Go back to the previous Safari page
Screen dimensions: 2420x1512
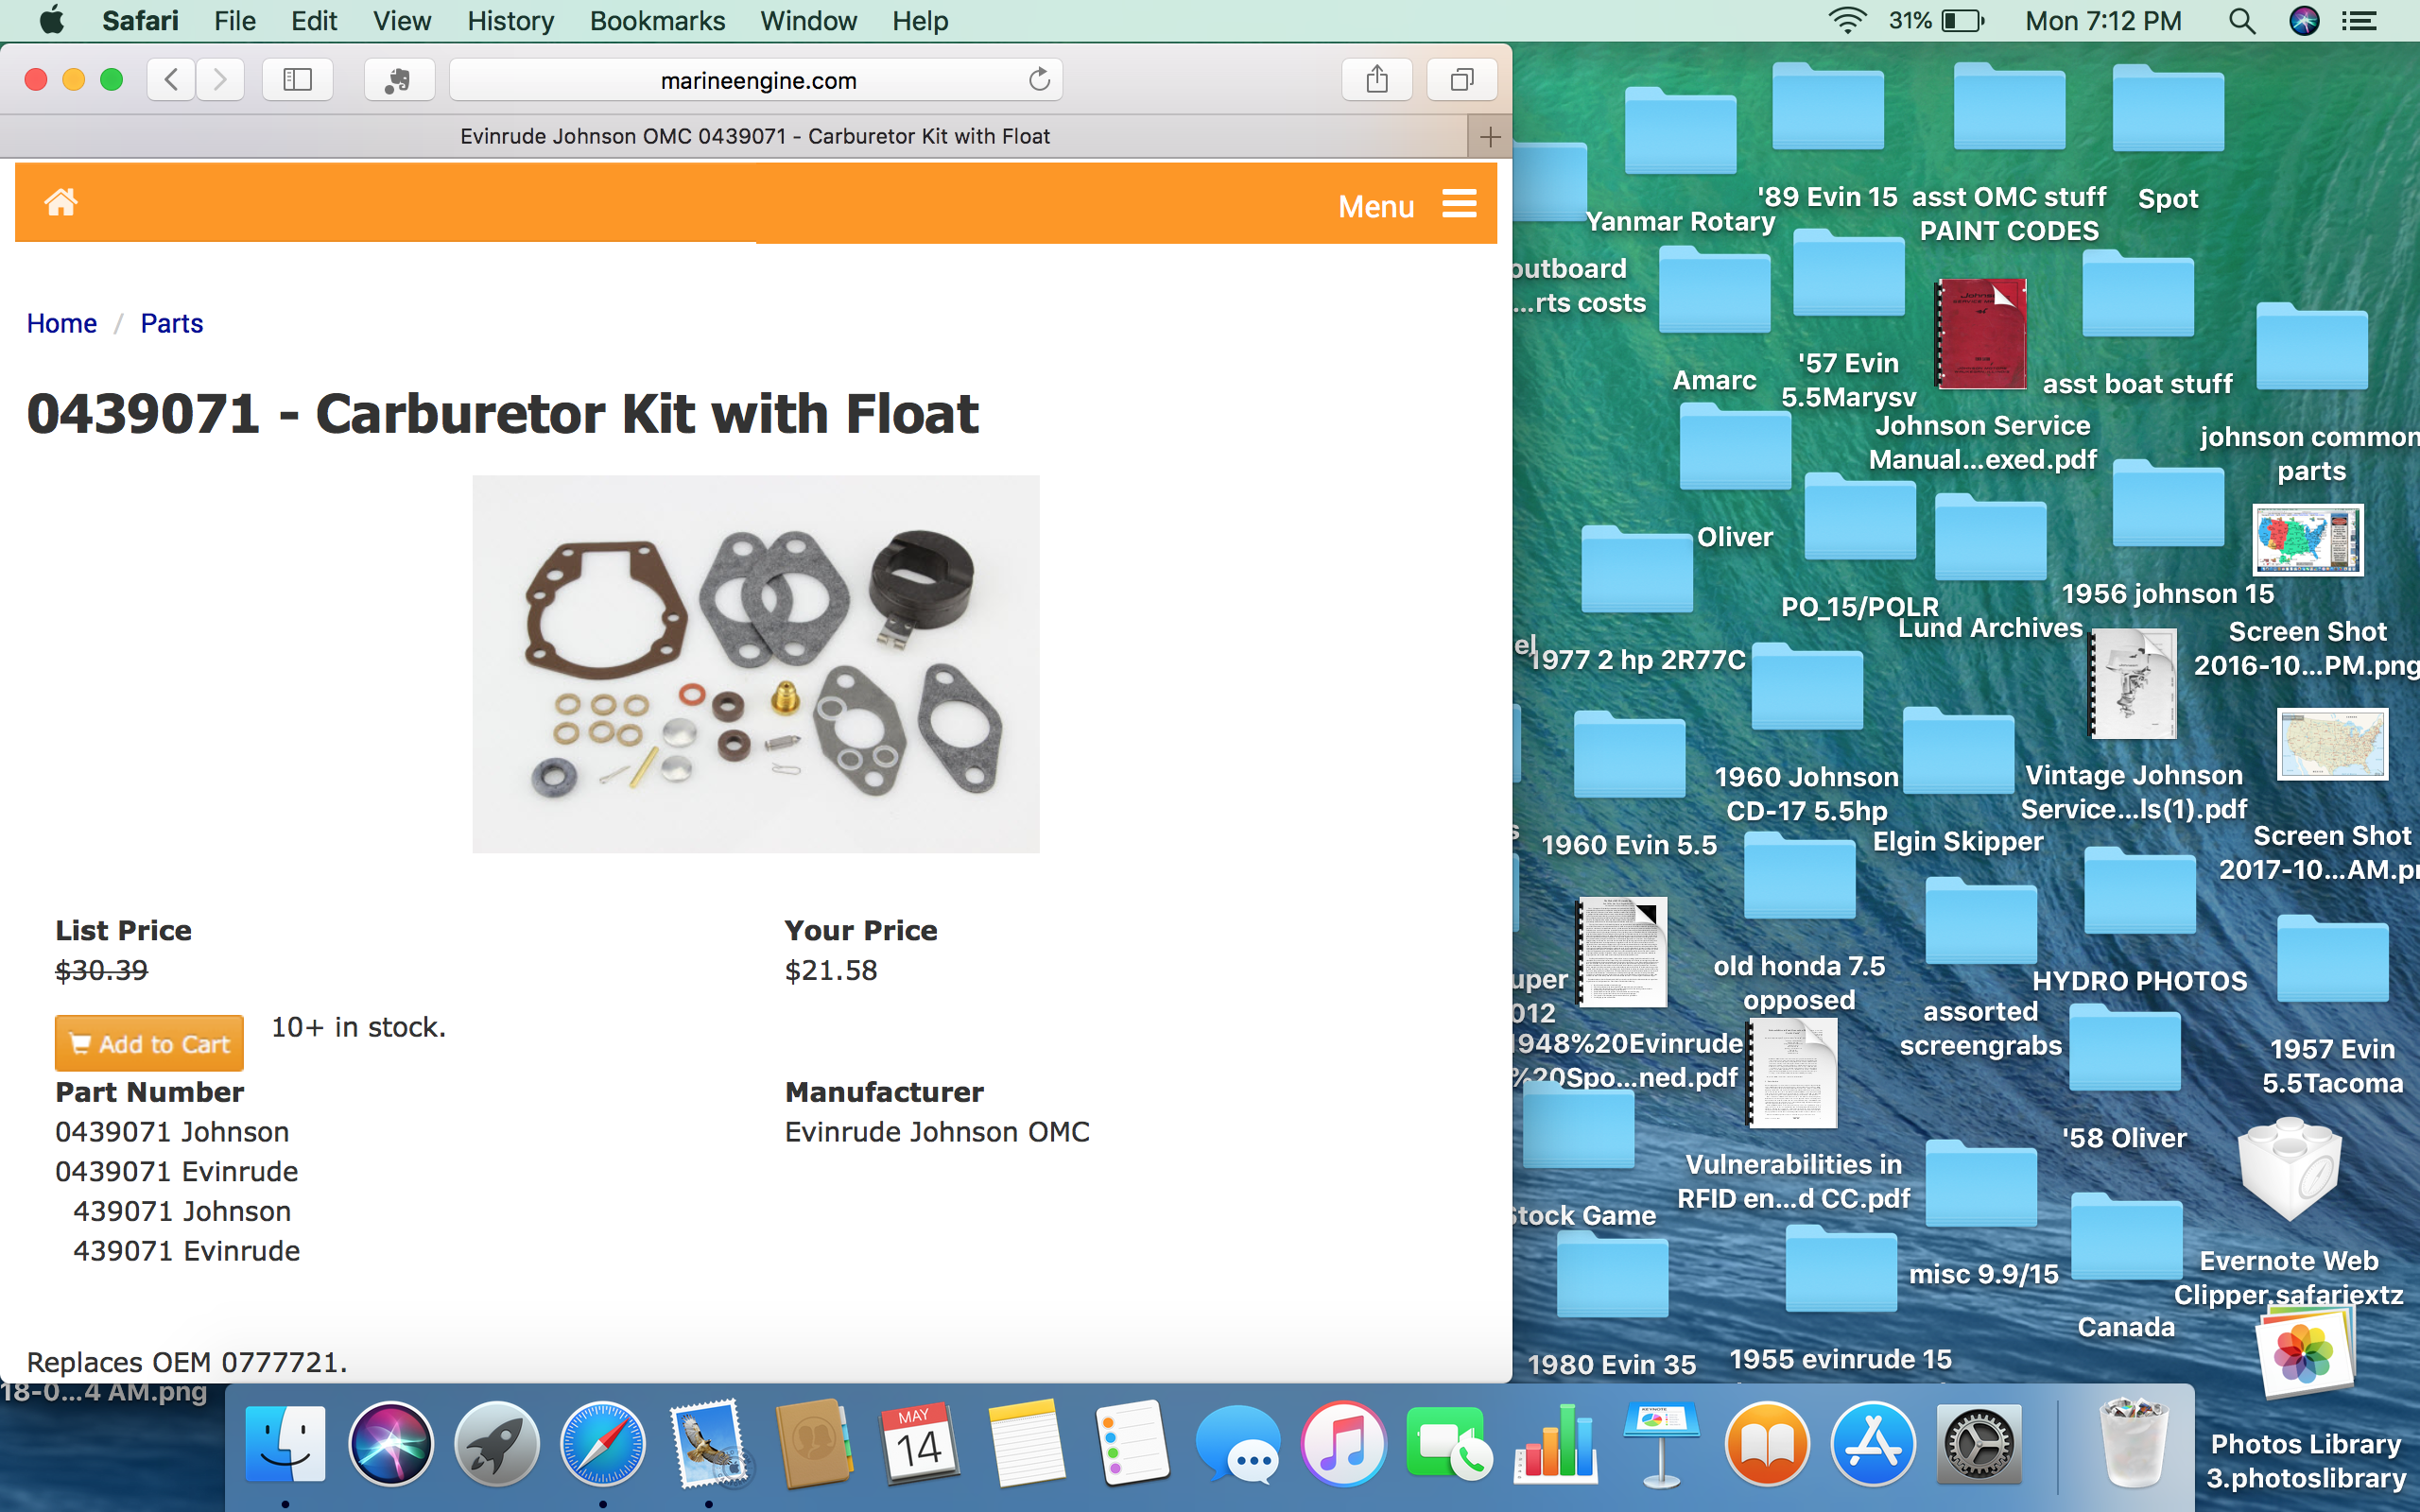click(x=171, y=80)
